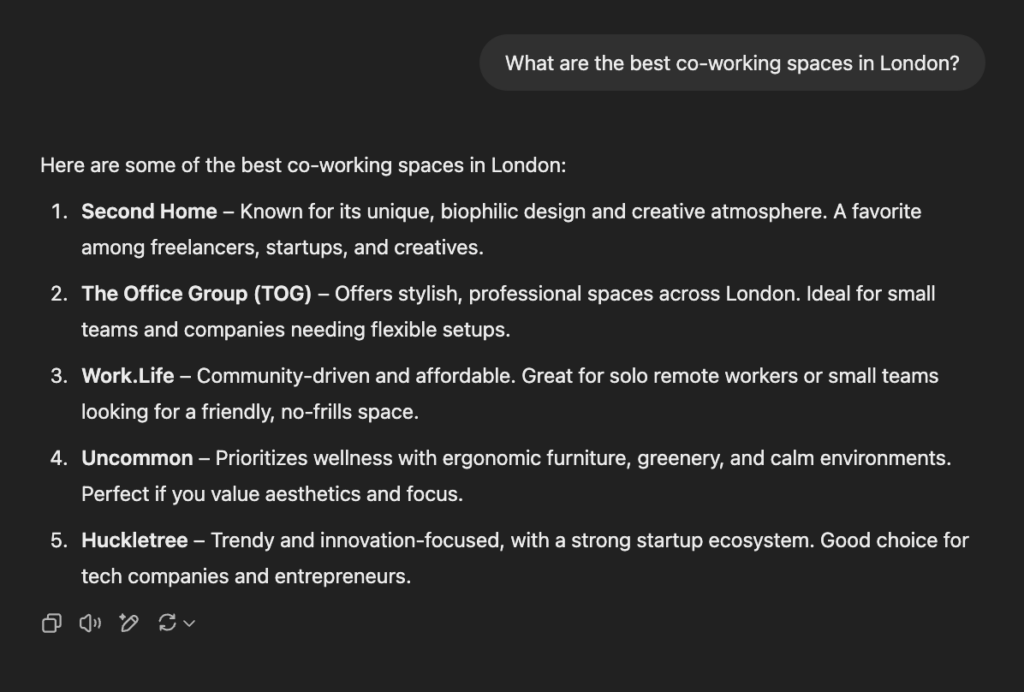Click 'looking for a friendly, no-frills space'
The width and height of the screenshot is (1024, 692).
tap(249, 412)
